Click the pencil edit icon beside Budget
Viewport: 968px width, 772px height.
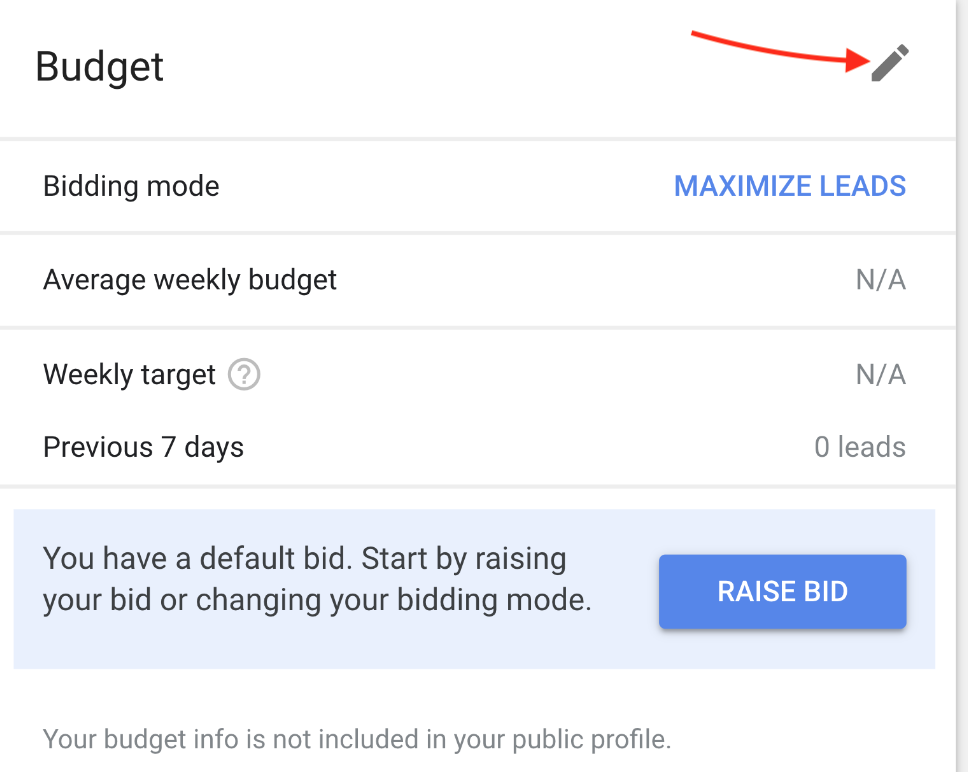click(x=890, y=63)
